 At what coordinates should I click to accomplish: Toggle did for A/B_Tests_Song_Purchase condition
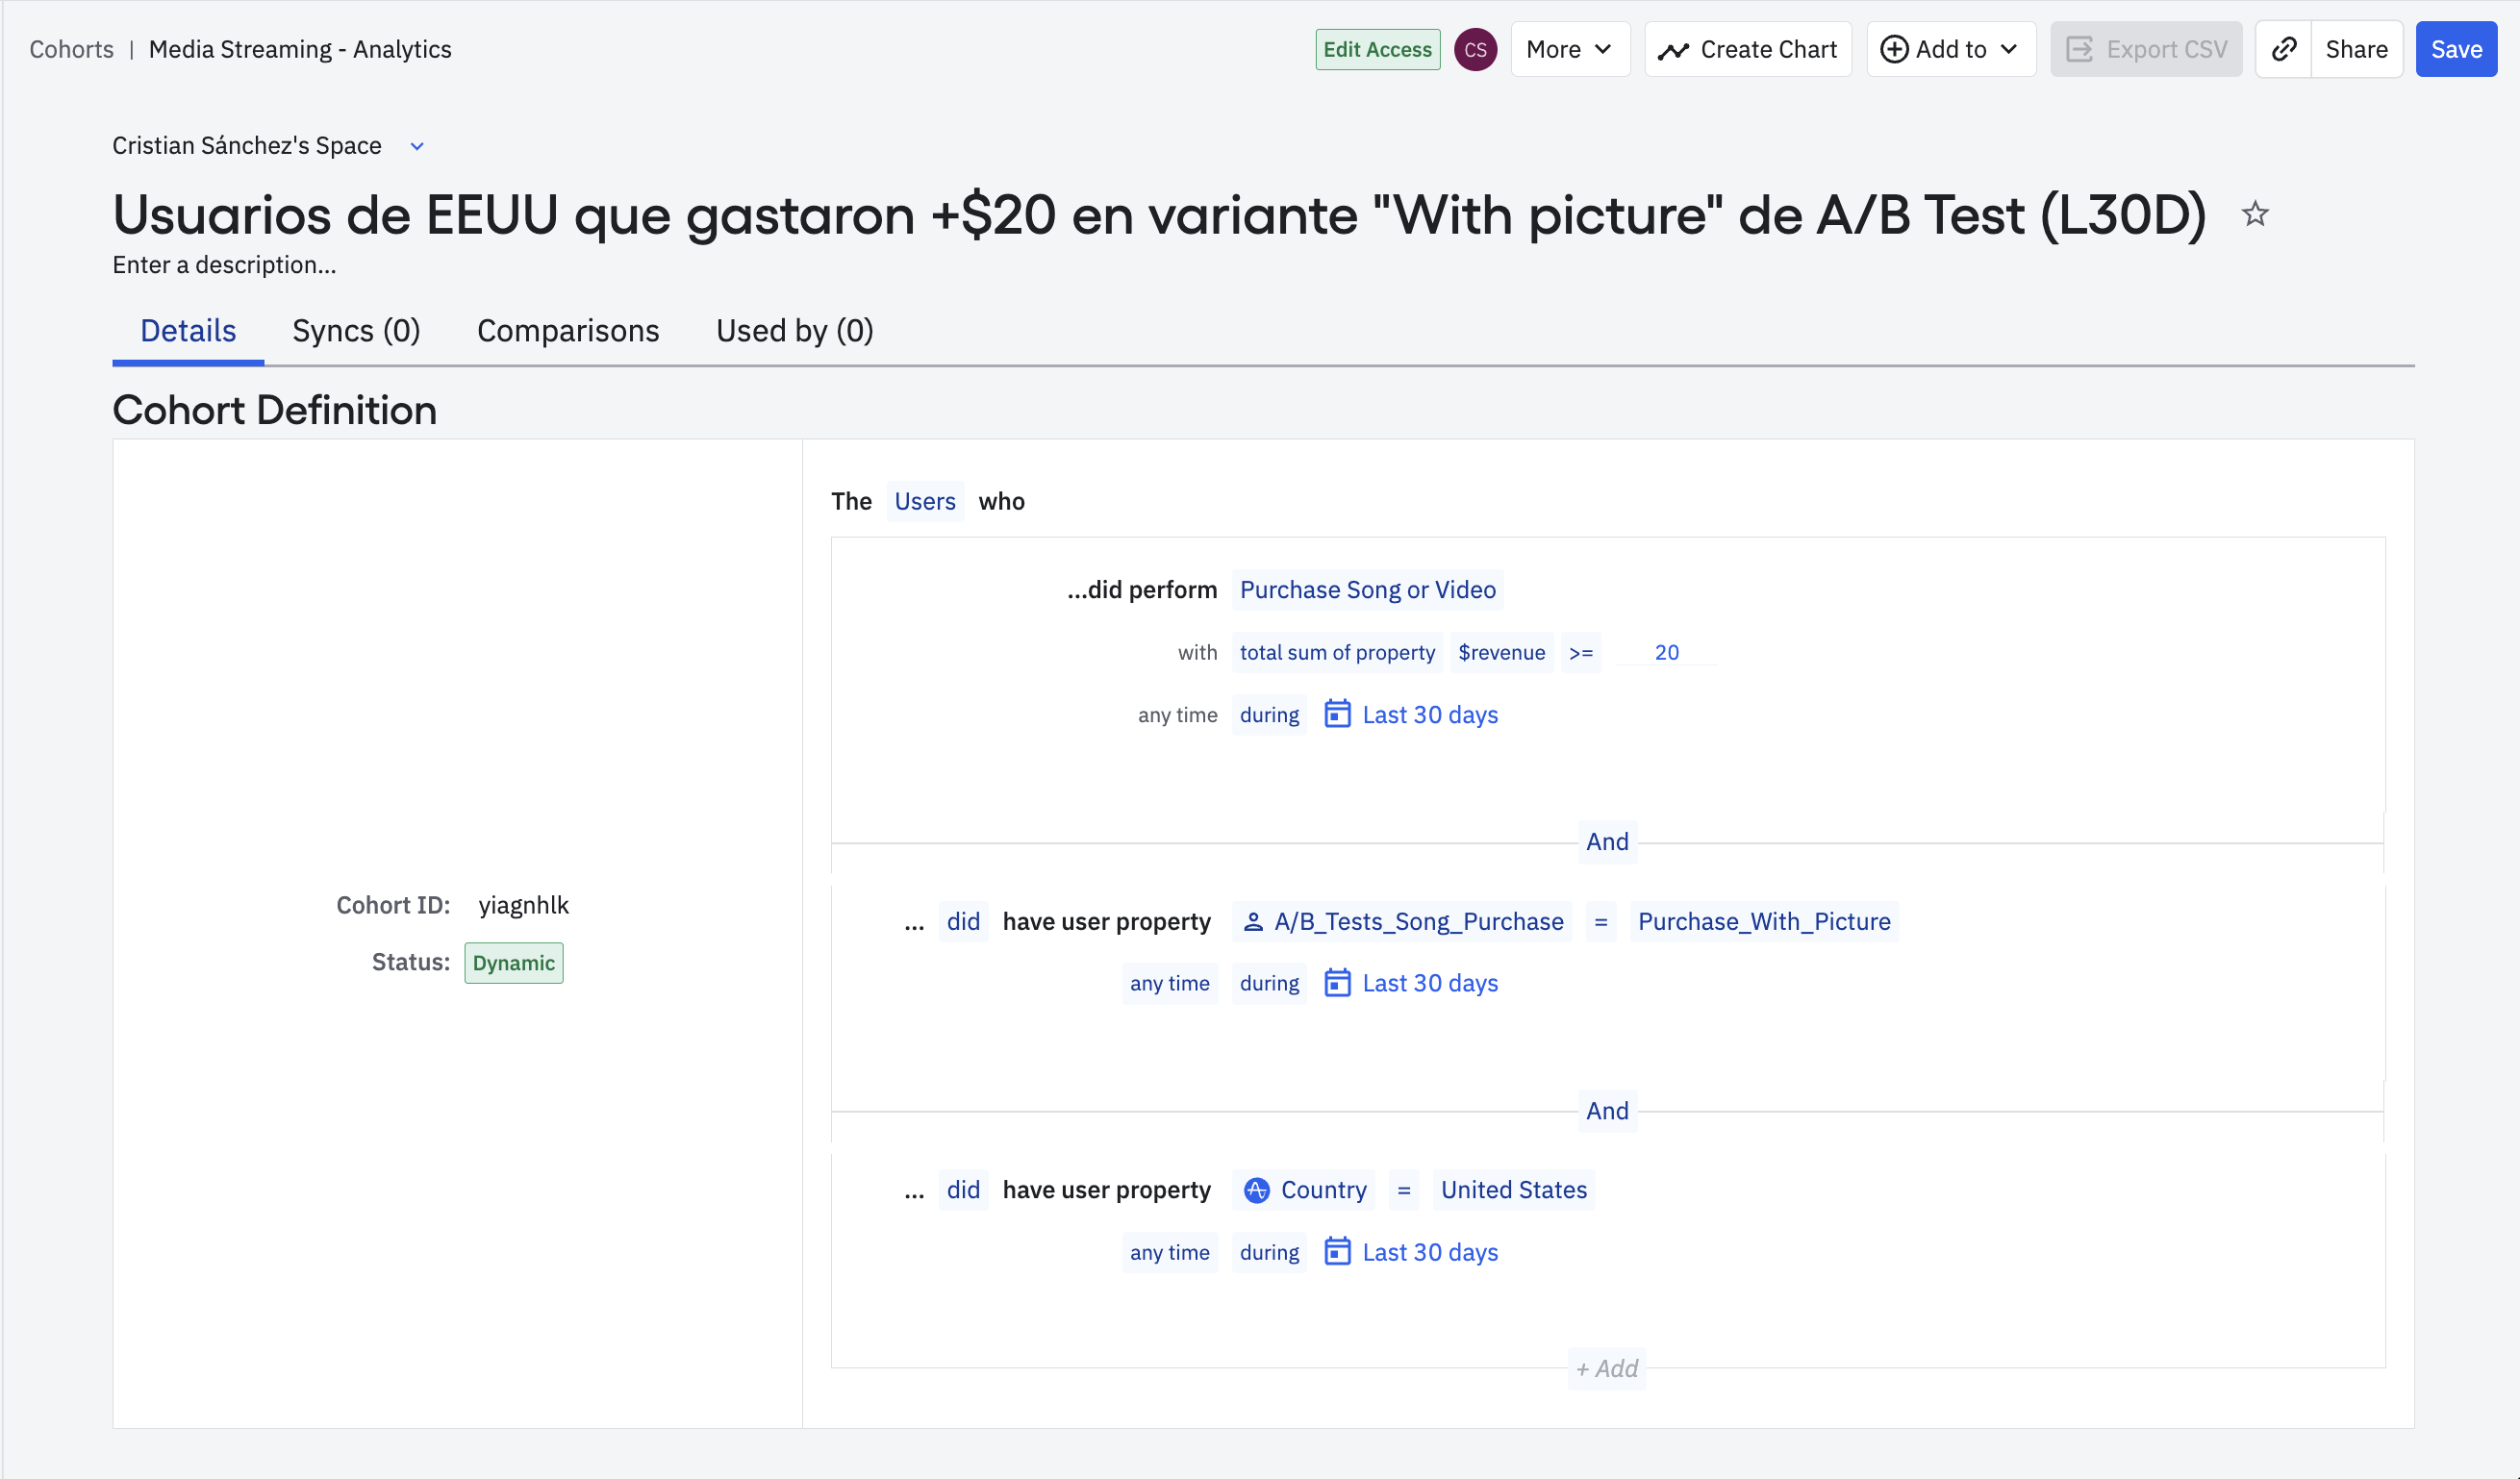pos(963,921)
